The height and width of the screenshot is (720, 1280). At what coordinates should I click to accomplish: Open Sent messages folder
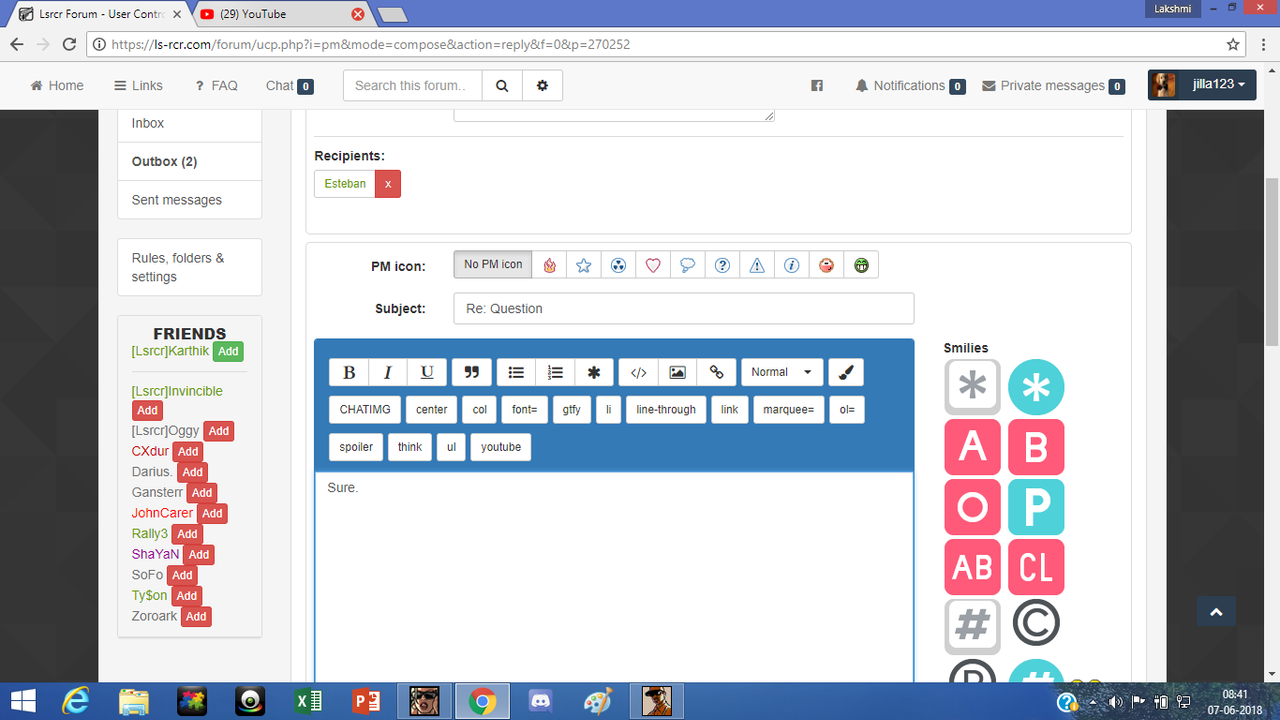pyautogui.click(x=190, y=200)
